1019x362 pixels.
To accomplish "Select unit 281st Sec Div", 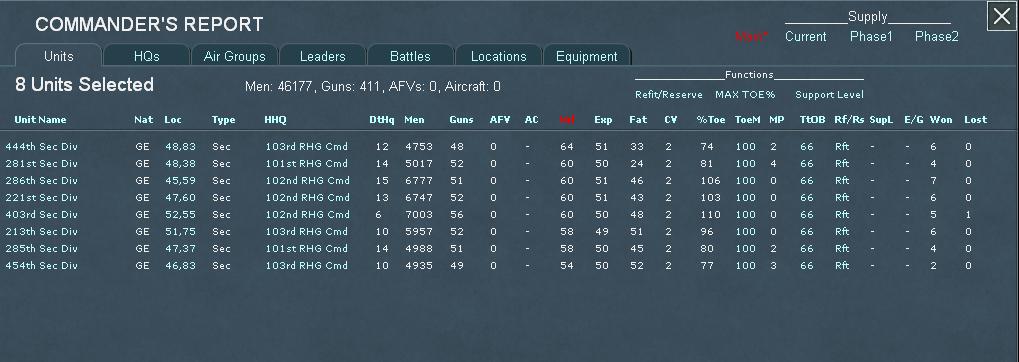I will [x=42, y=164].
